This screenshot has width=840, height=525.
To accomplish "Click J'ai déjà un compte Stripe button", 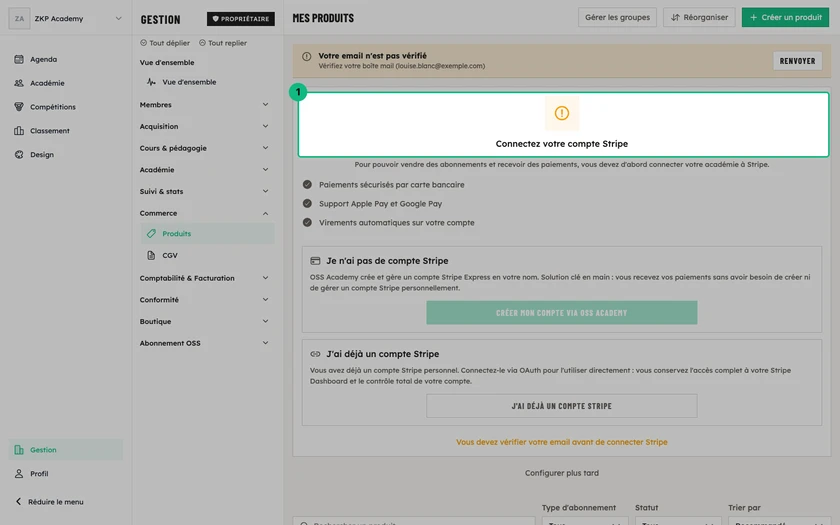I will pyautogui.click(x=561, y=406).
